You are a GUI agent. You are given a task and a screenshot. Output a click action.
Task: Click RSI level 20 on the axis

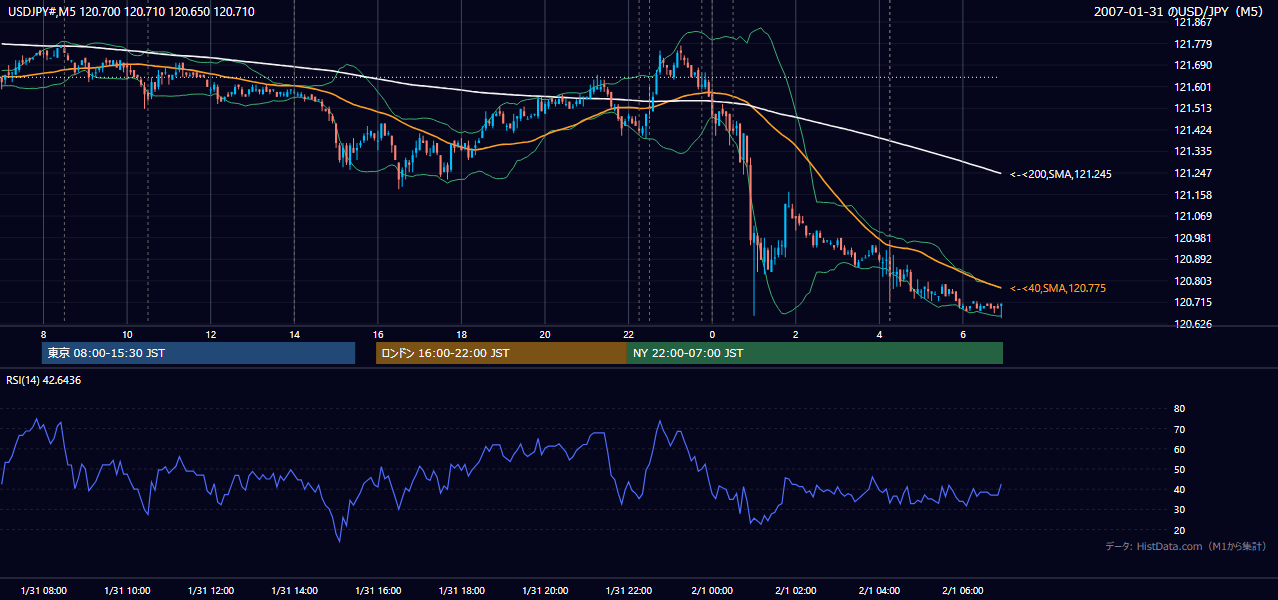[1180, 531]
